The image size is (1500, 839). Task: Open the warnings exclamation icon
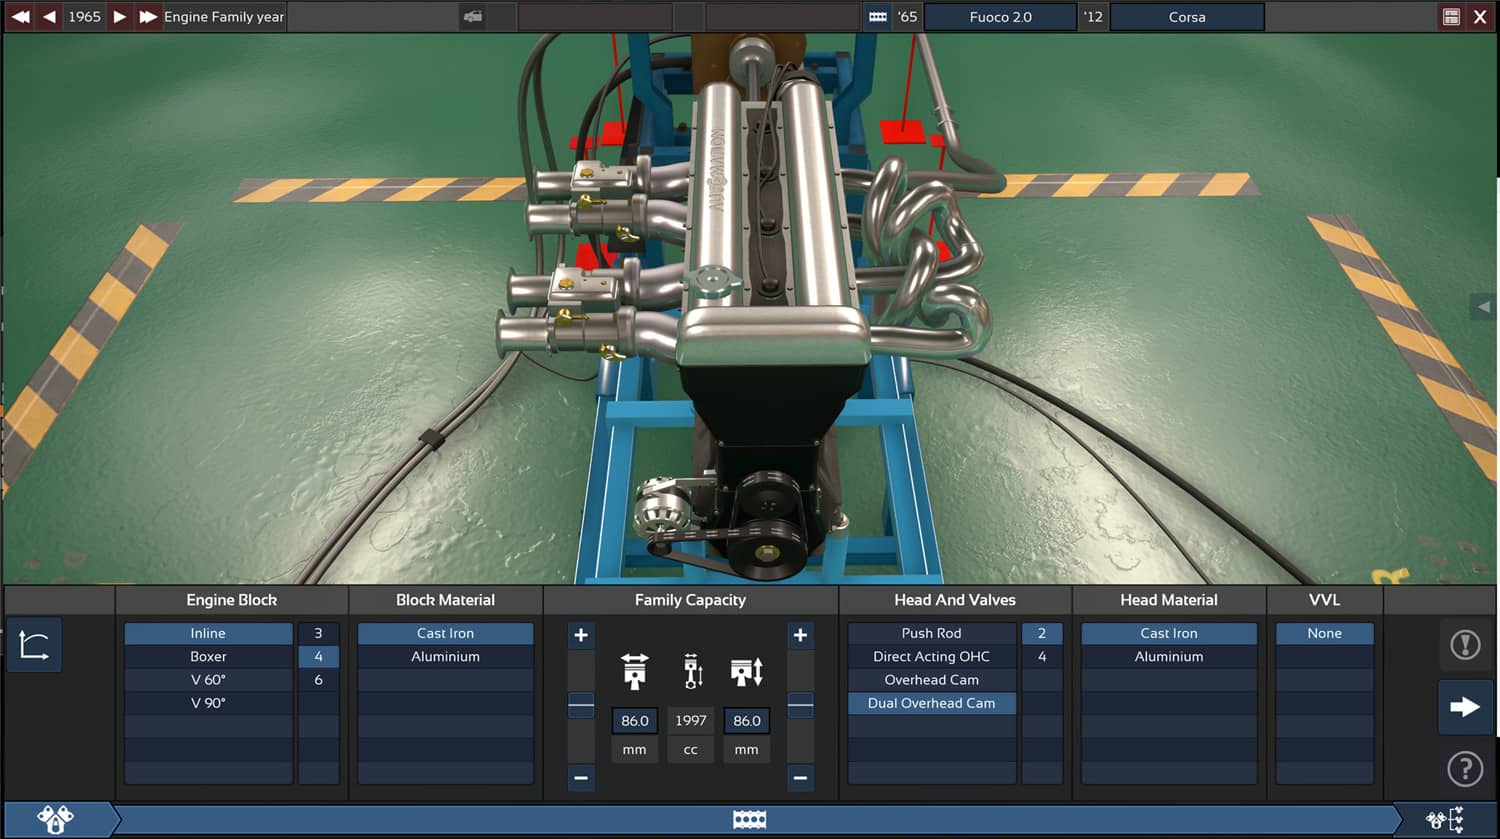tap(1465, 645)
